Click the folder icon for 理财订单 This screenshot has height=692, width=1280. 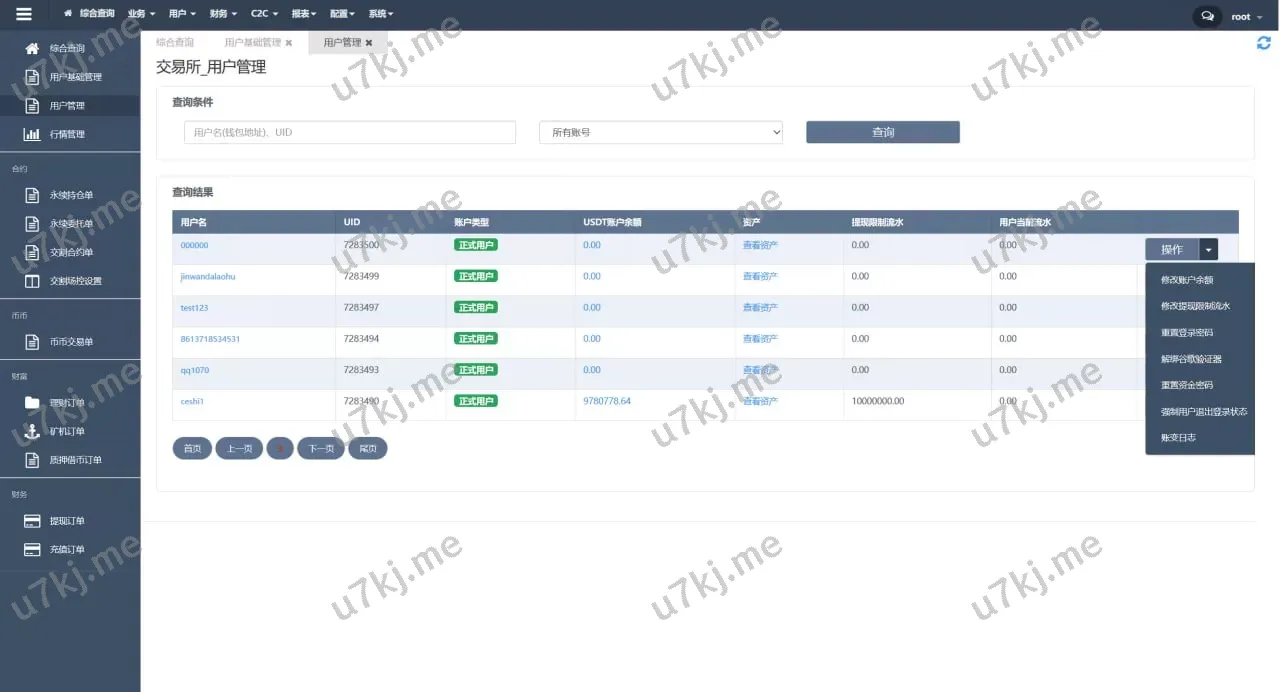(x=32, y=403)
